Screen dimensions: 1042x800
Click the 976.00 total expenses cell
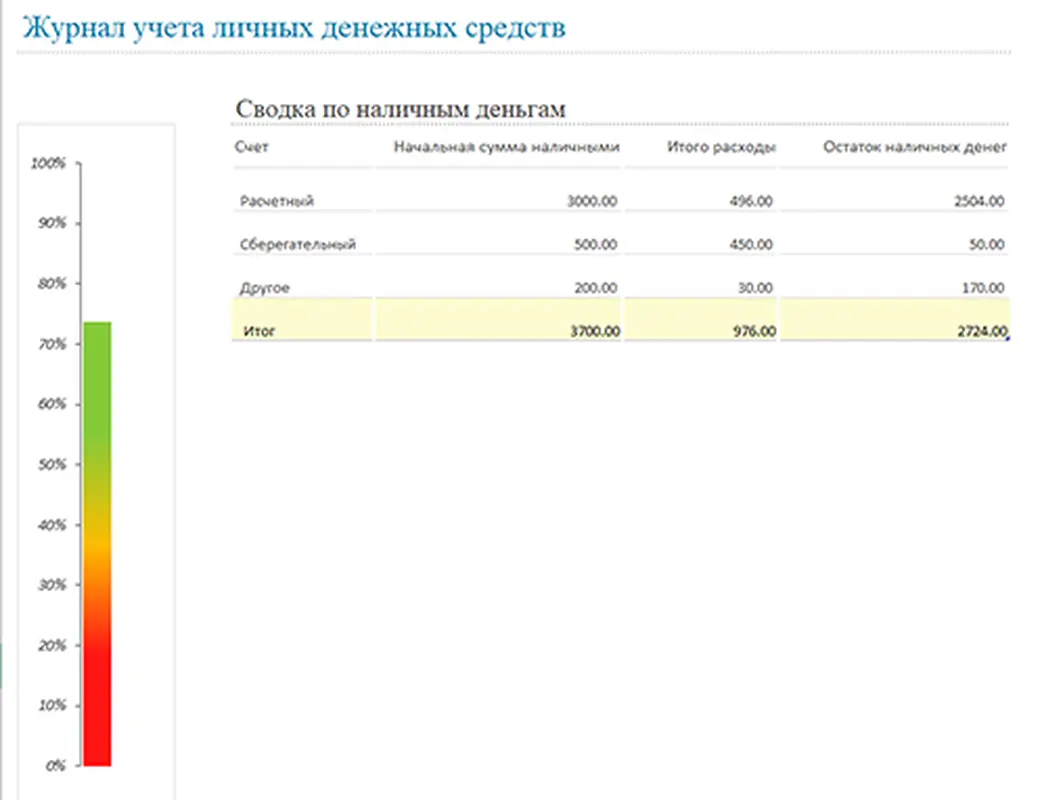pyautogui.click(x=753, y=331)
